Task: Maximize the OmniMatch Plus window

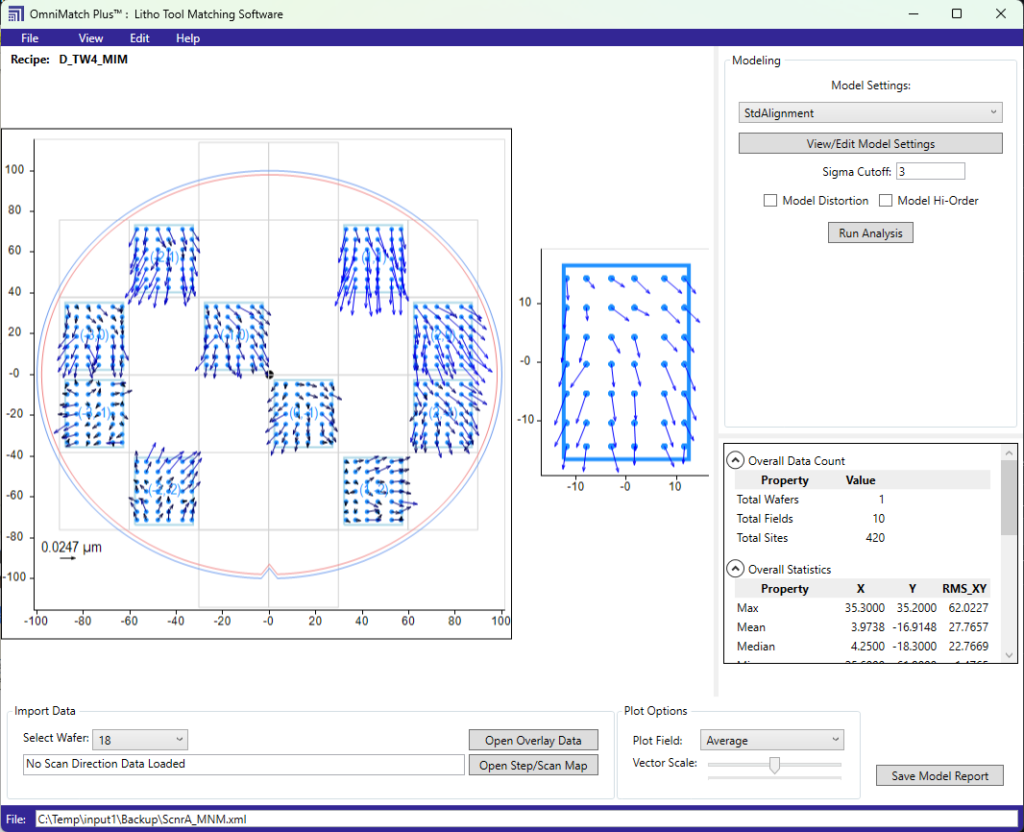Action: tap(957, 14)
